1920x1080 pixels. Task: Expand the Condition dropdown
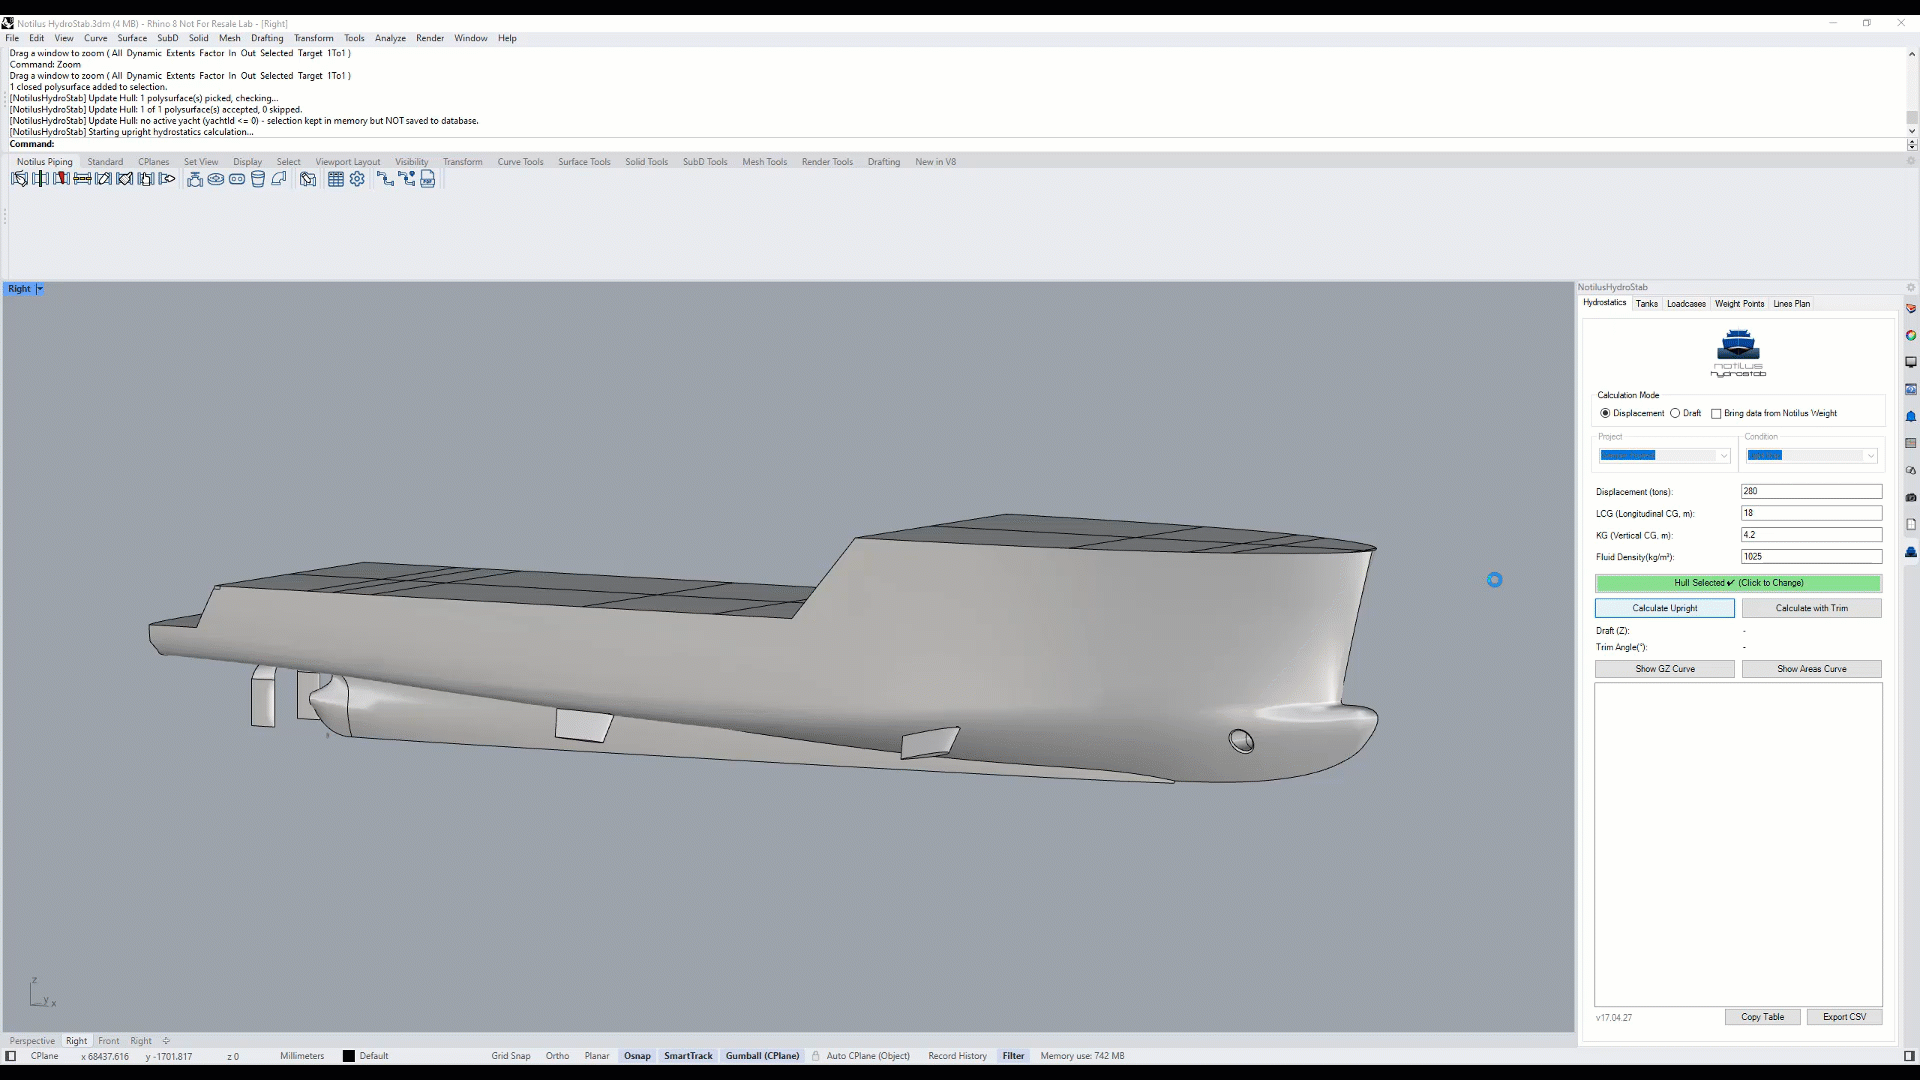(1870, 456)
